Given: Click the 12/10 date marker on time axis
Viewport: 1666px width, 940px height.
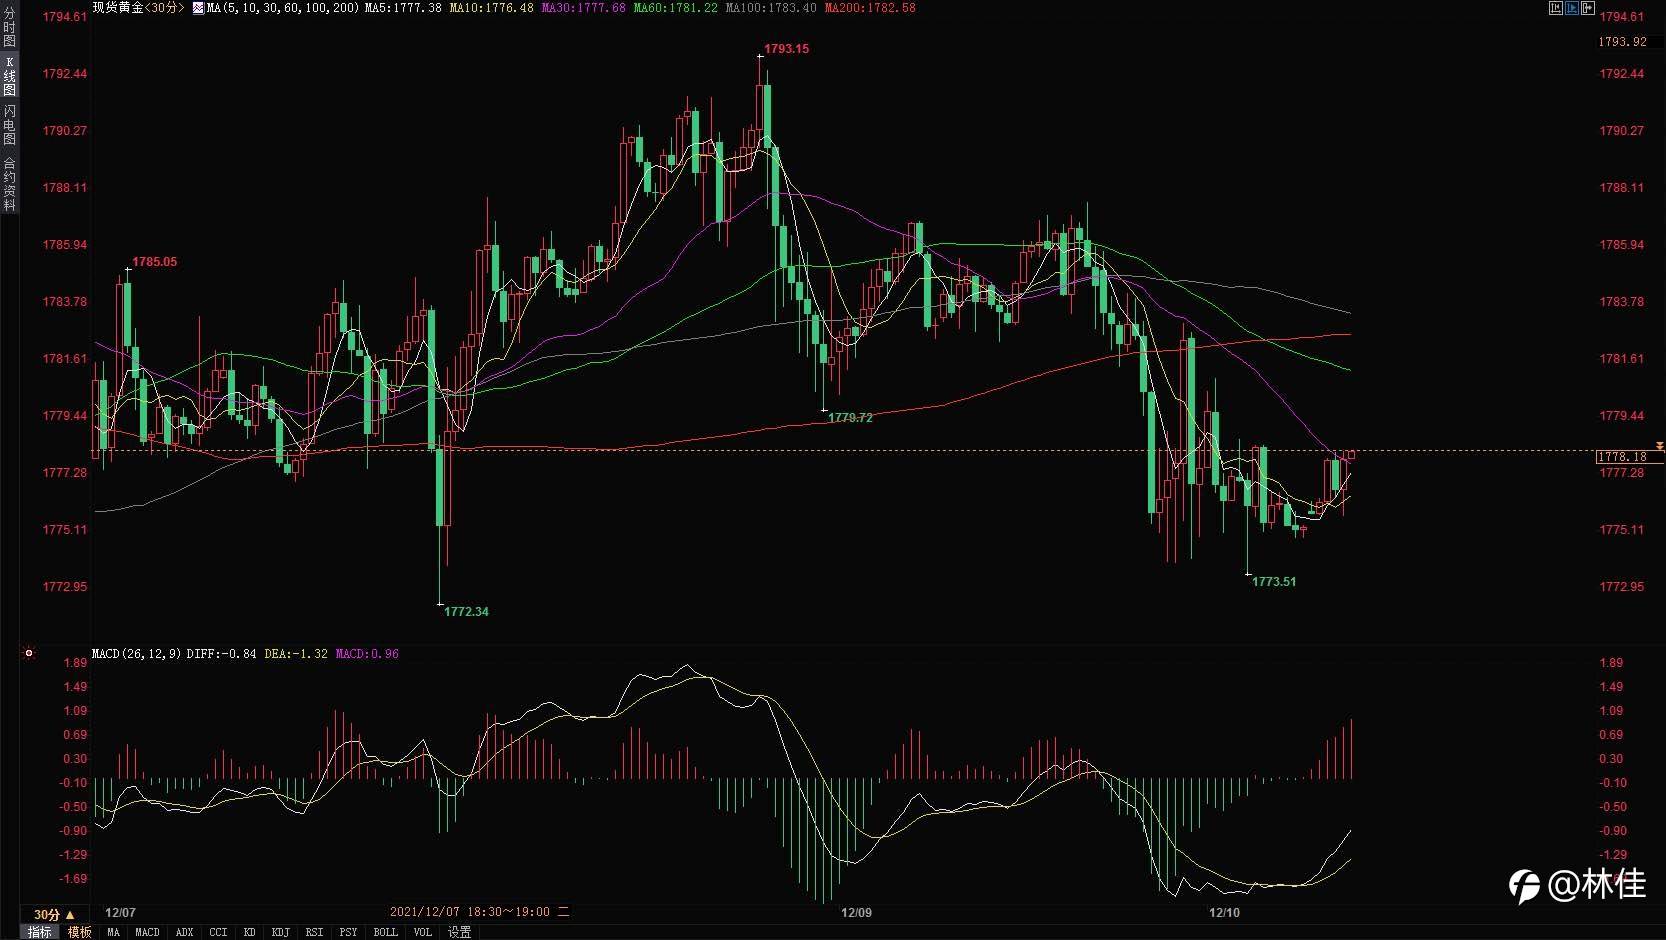Looking at the screenshot, I should [1224, 913].
